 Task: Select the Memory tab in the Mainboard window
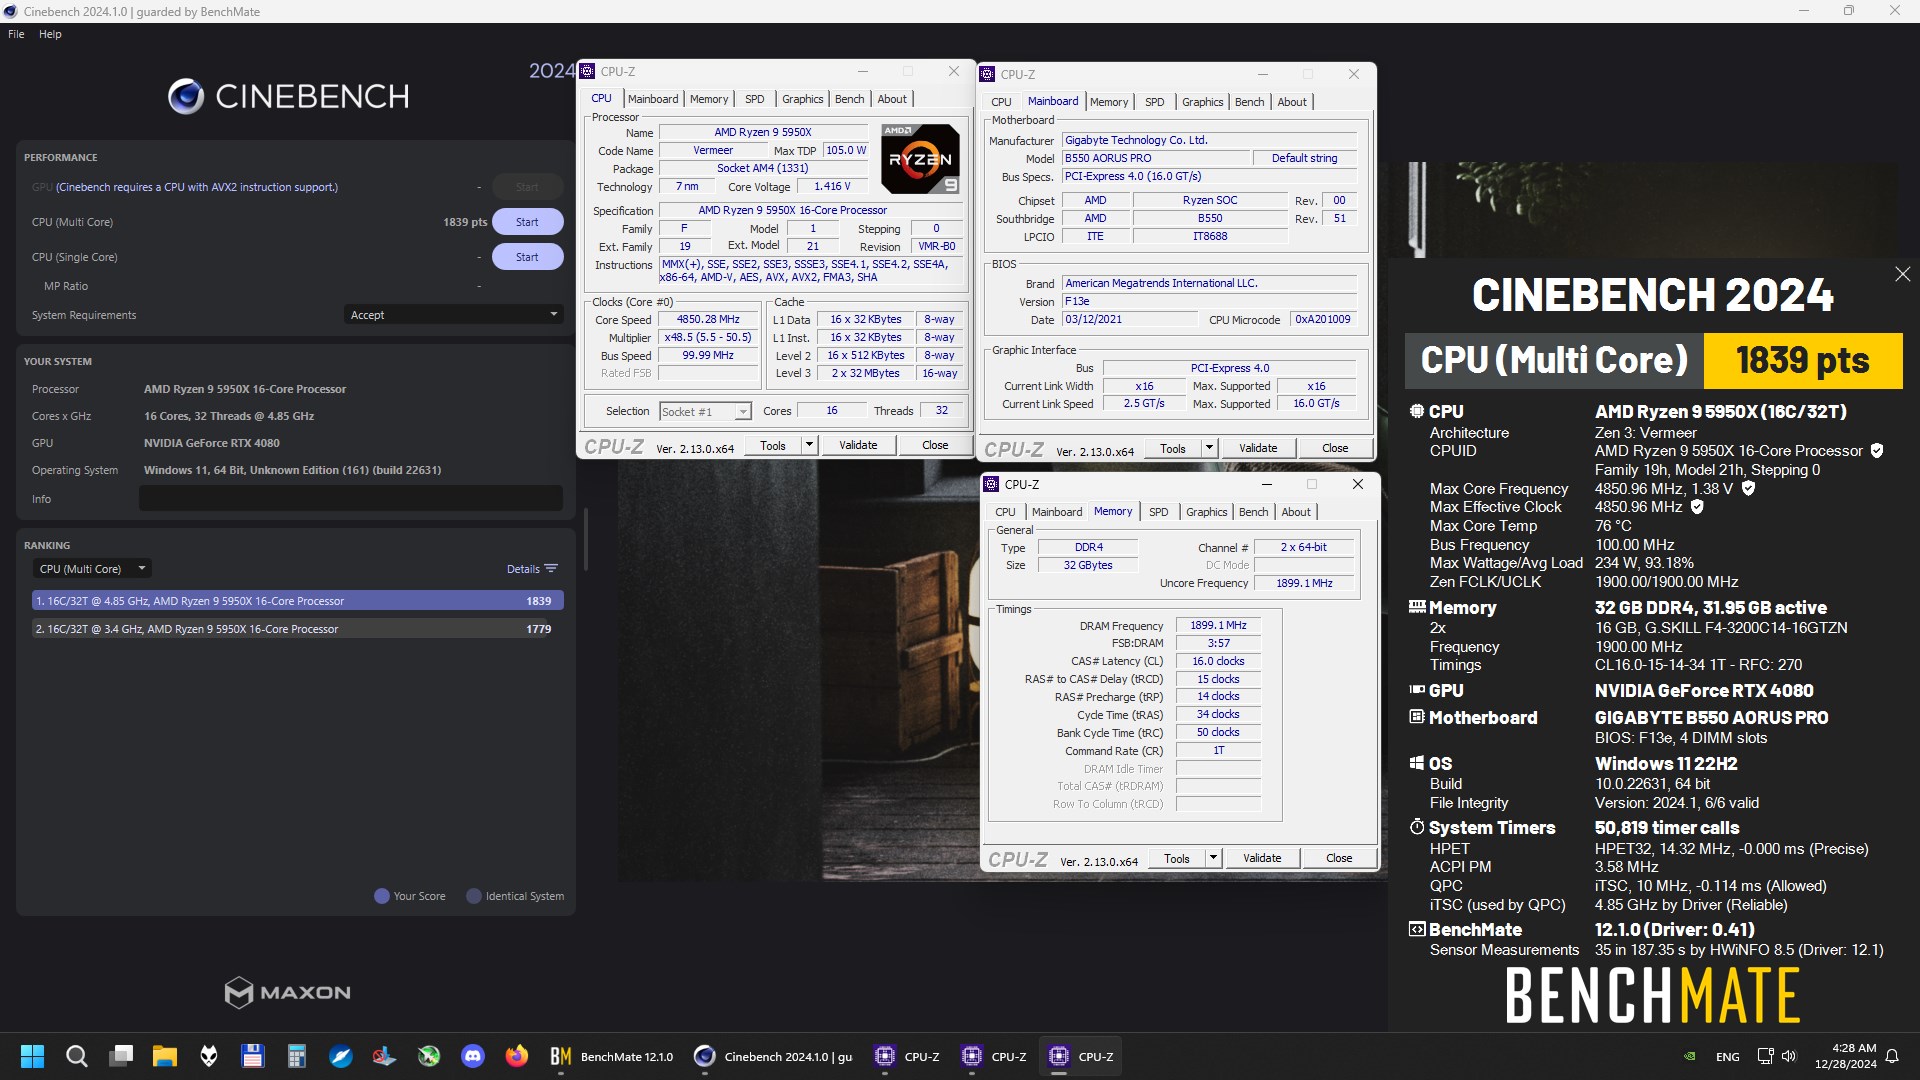[x=1109, y=102]
